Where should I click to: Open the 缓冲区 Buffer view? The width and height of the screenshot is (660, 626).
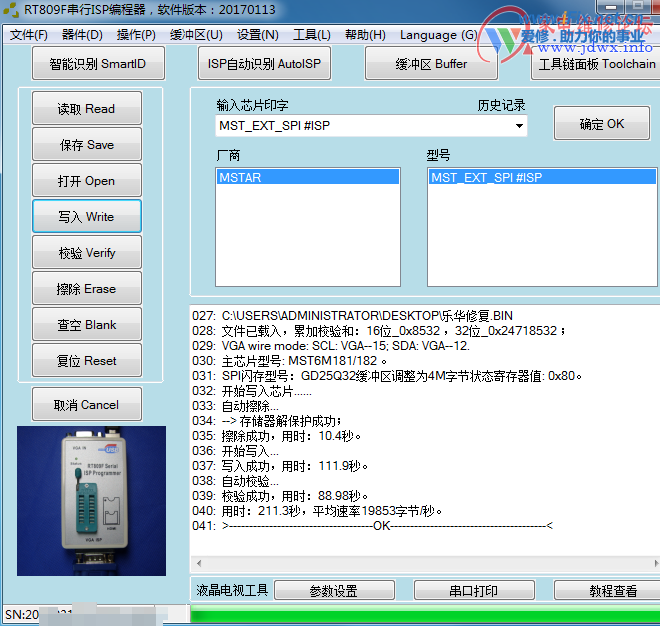click(431, 64)
